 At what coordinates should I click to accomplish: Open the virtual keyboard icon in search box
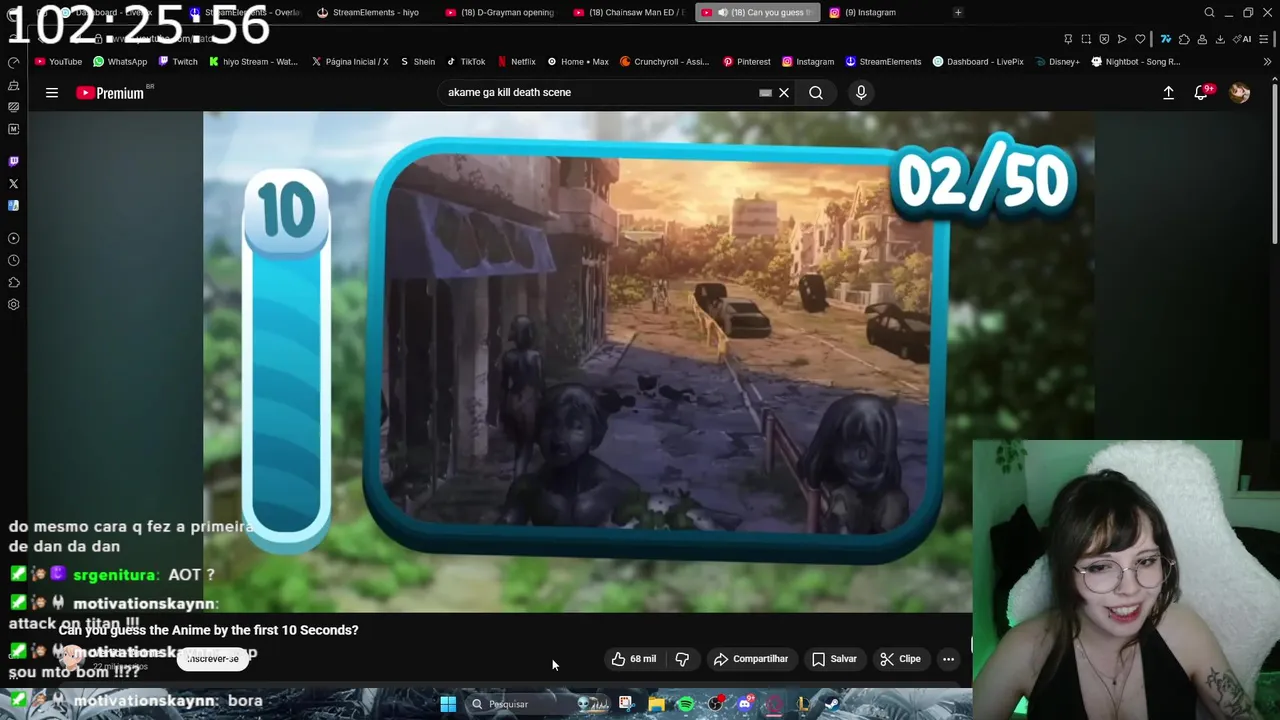pyautogui.click(x=765, y=93)
